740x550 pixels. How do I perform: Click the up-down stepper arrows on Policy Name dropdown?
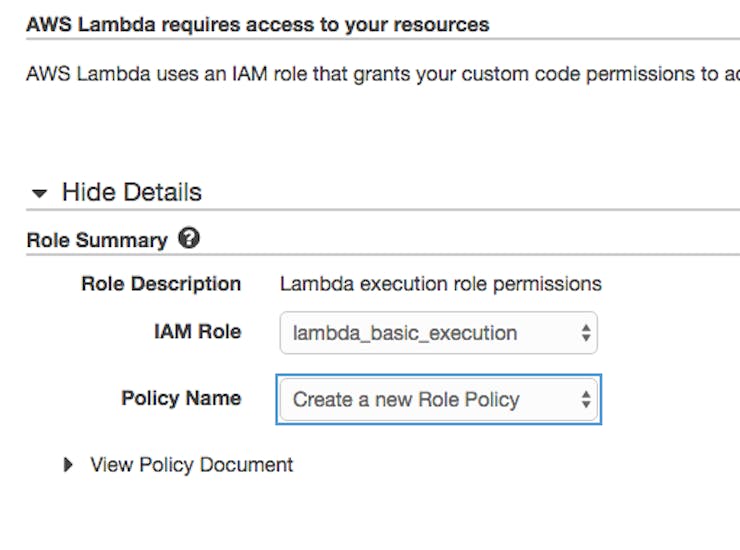click(586, 399)
